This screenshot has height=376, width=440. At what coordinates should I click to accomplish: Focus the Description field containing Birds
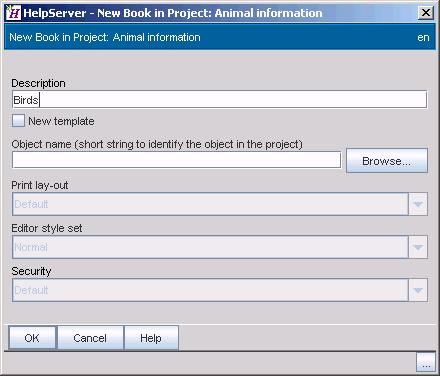tap(219, 99)
